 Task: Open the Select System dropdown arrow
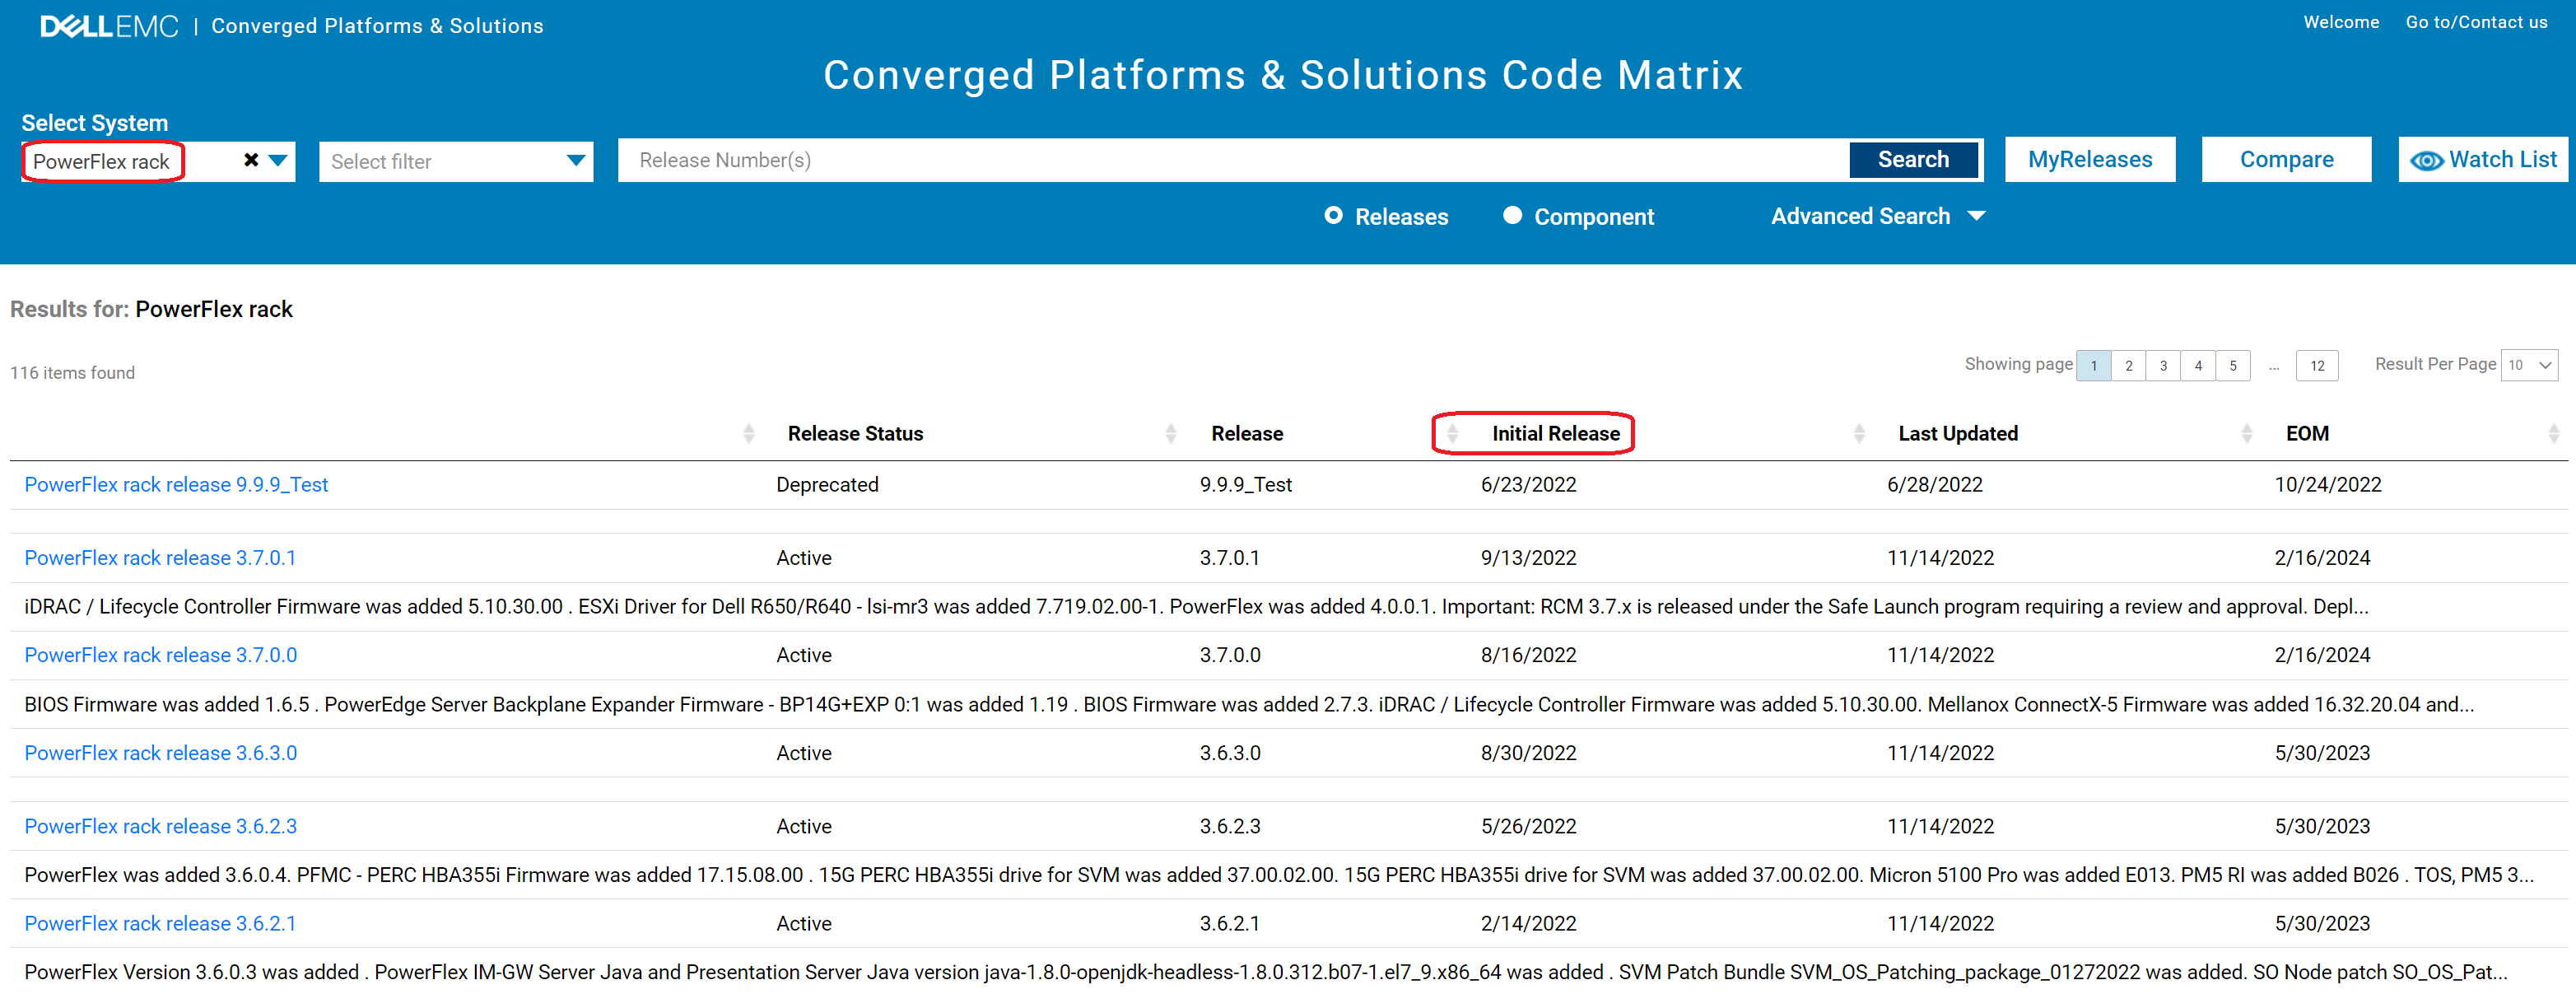pos(279,160)
